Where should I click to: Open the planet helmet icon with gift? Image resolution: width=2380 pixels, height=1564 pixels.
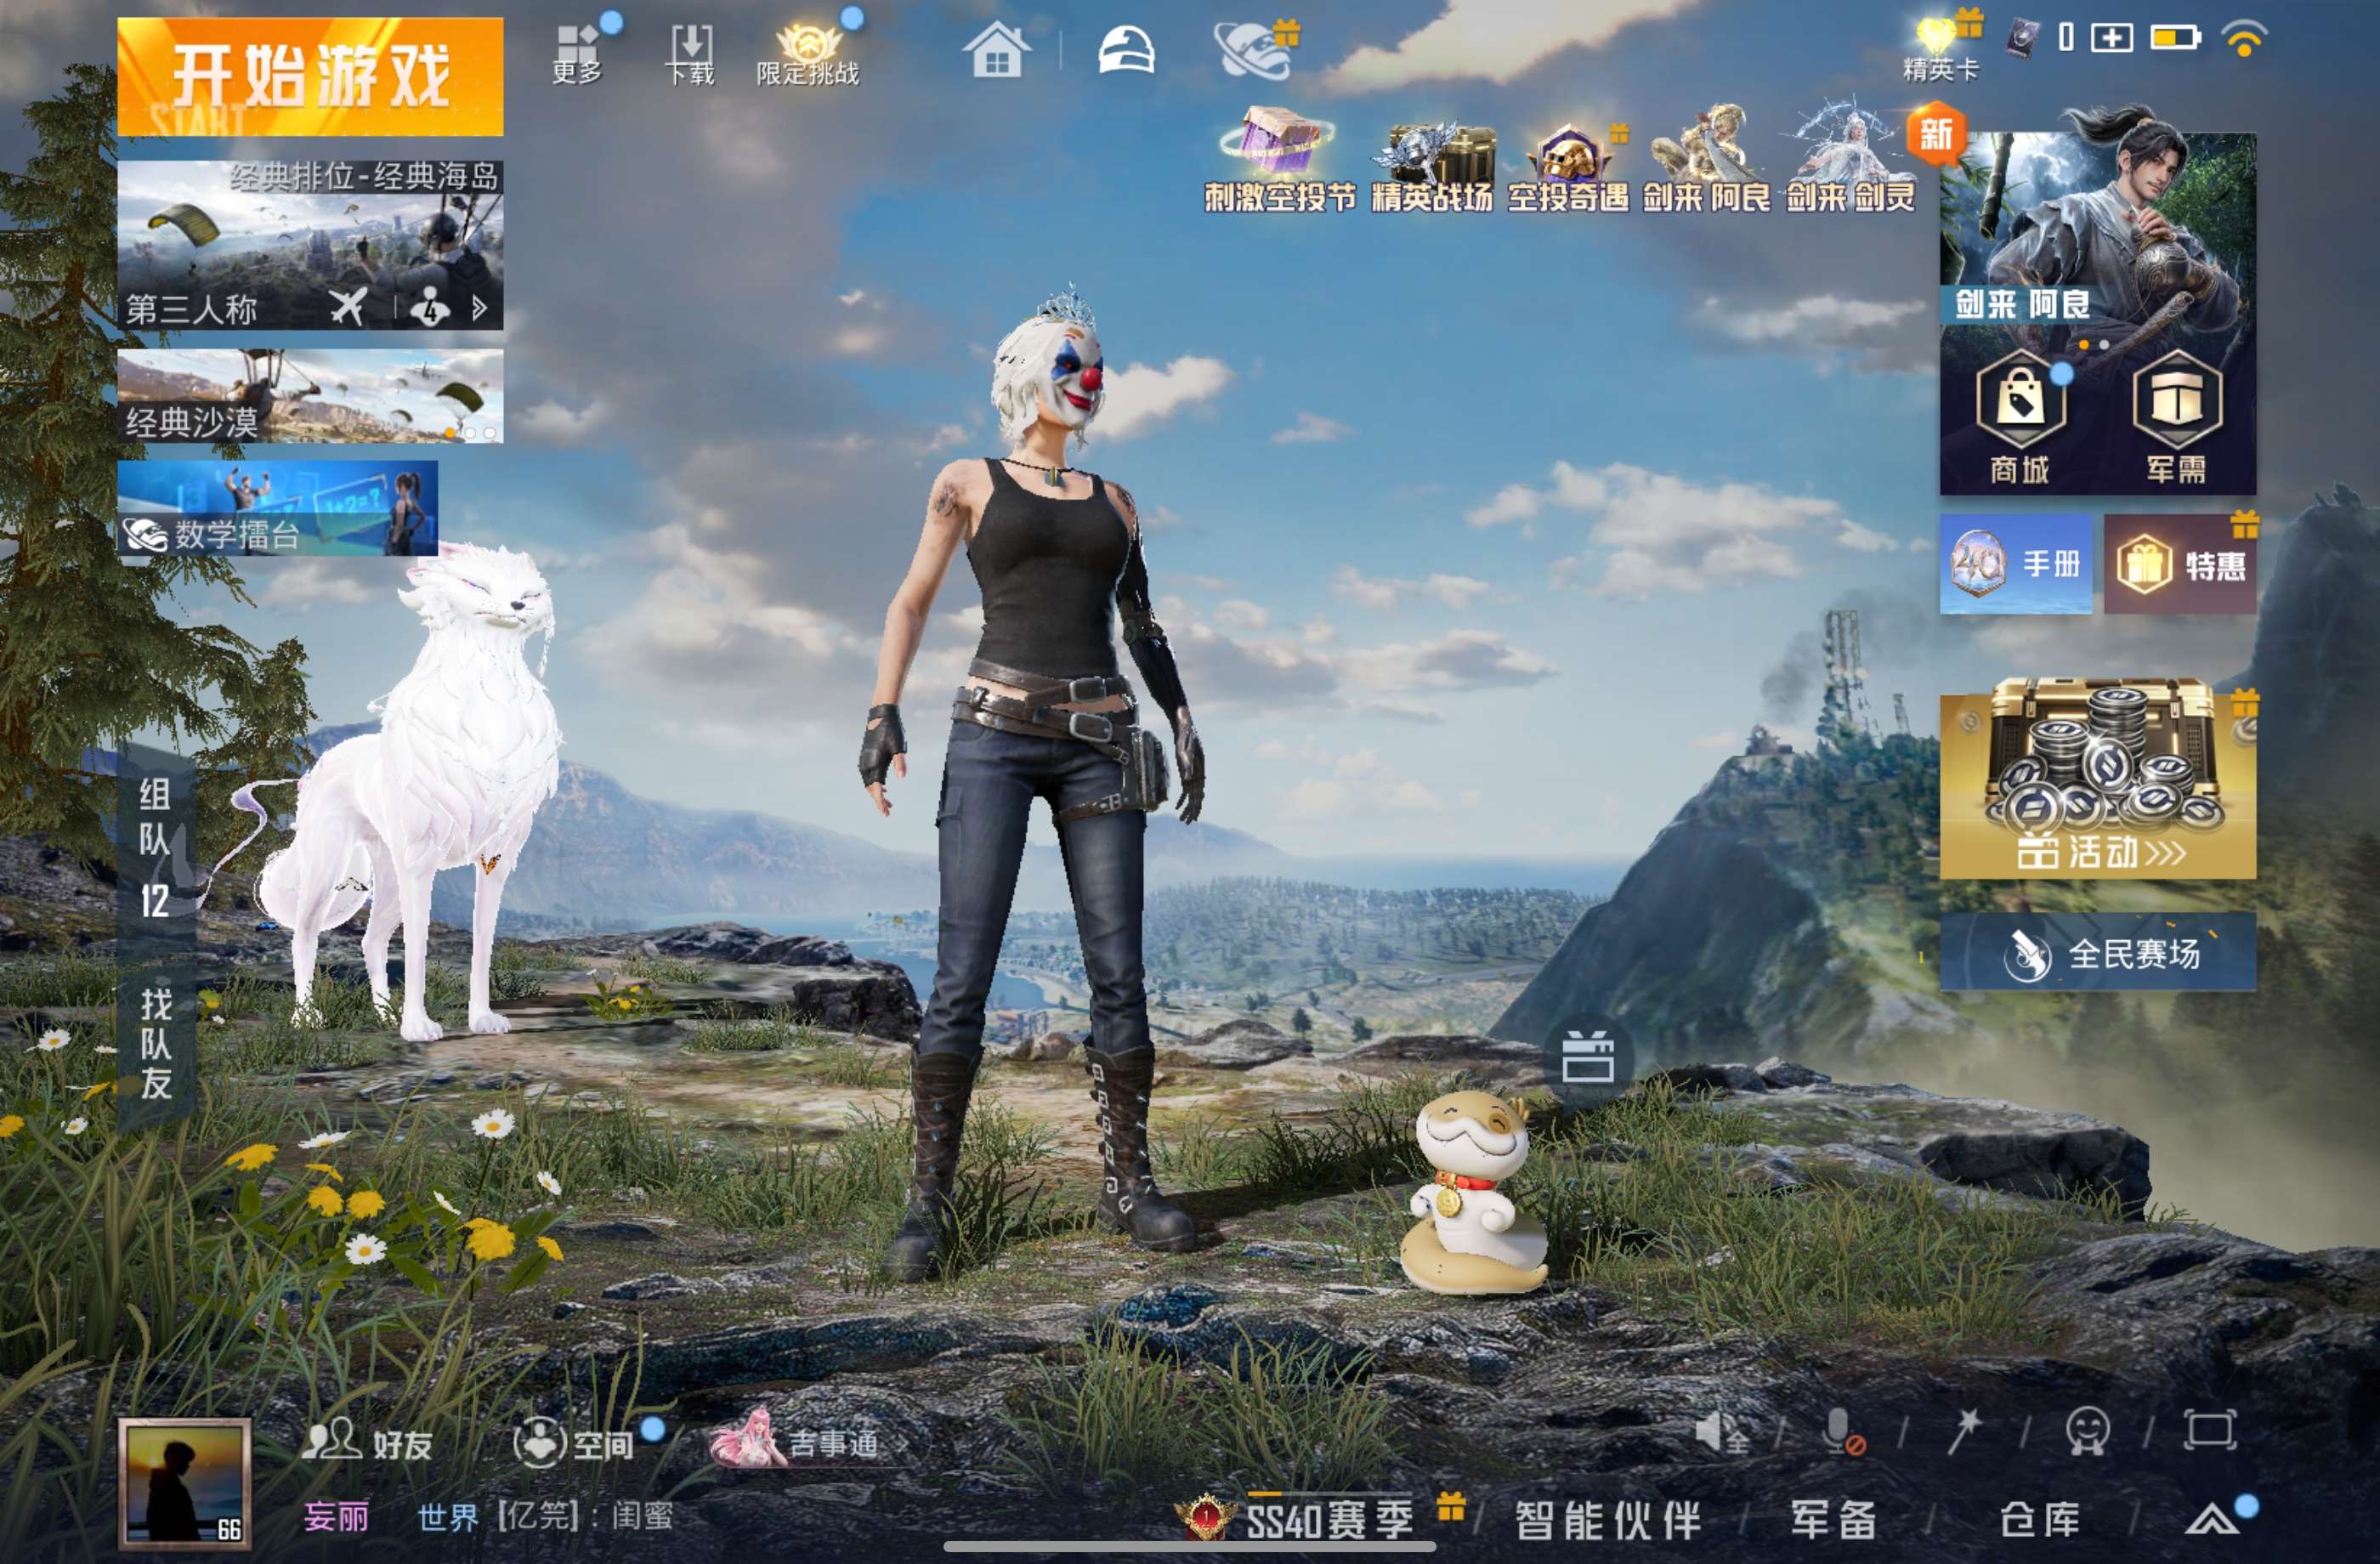tap(1254, 50)
